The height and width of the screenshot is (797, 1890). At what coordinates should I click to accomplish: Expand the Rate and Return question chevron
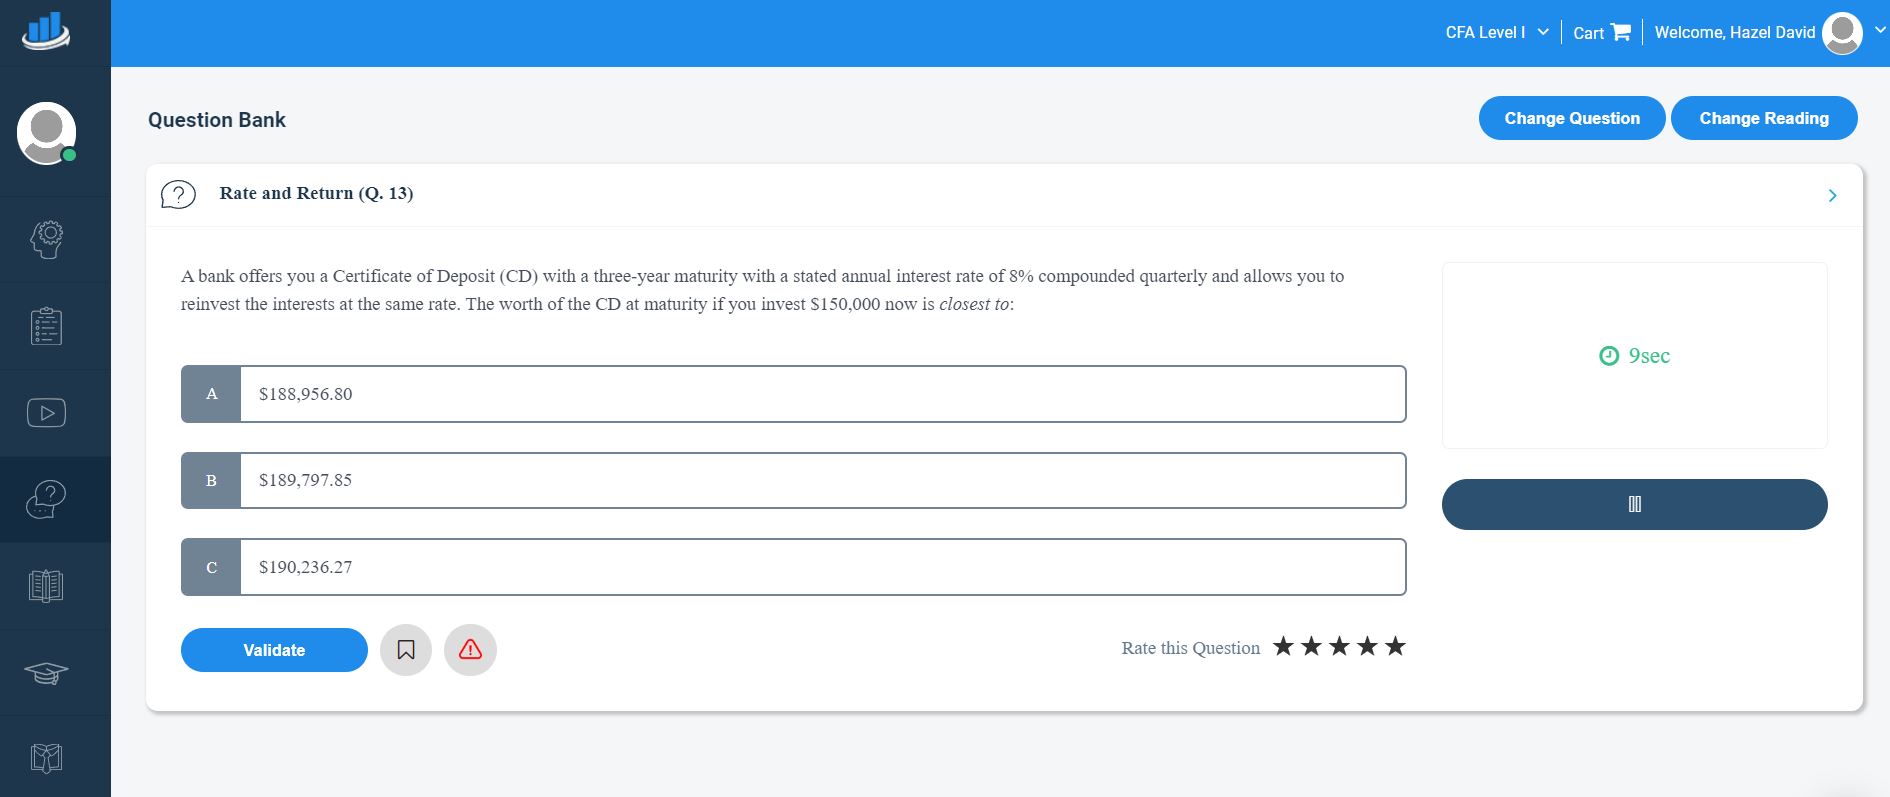[x=1832, y=196]
